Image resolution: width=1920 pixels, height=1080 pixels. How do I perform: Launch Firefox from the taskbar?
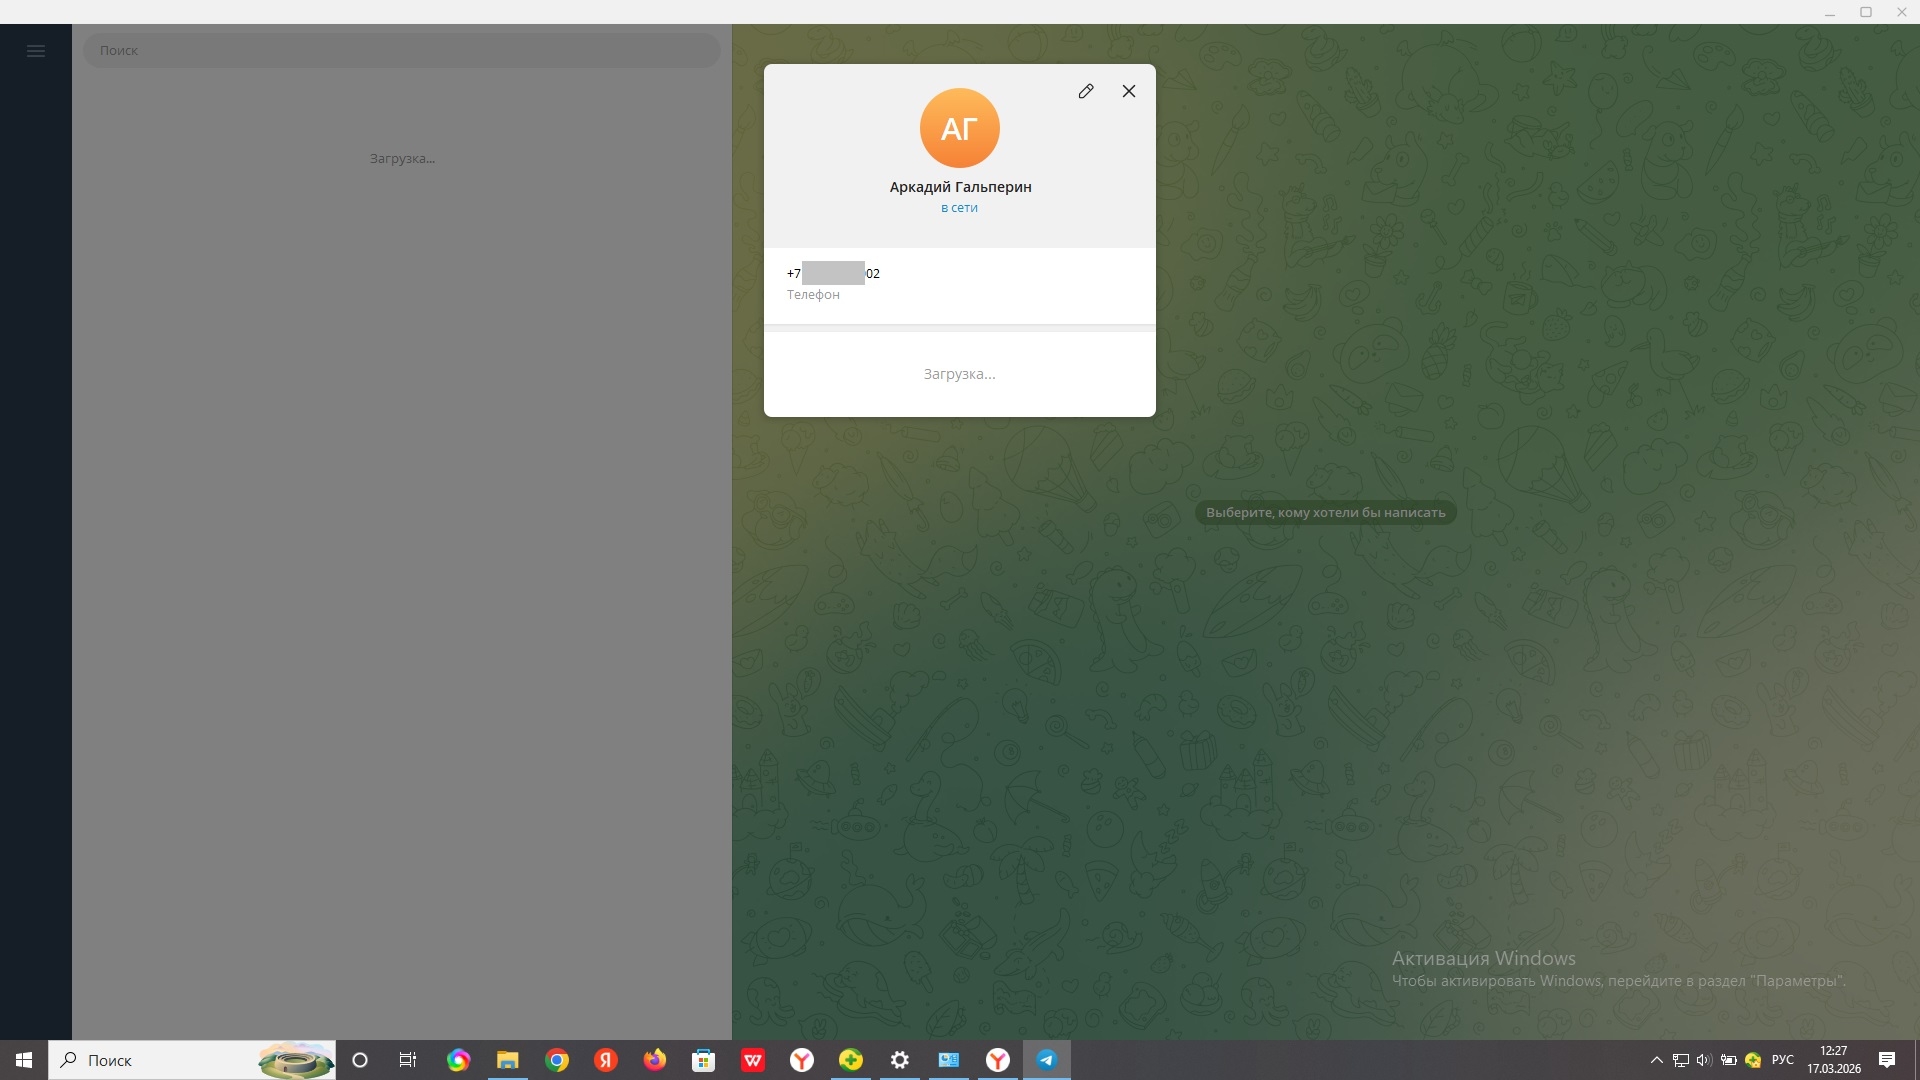point(655,1060)
